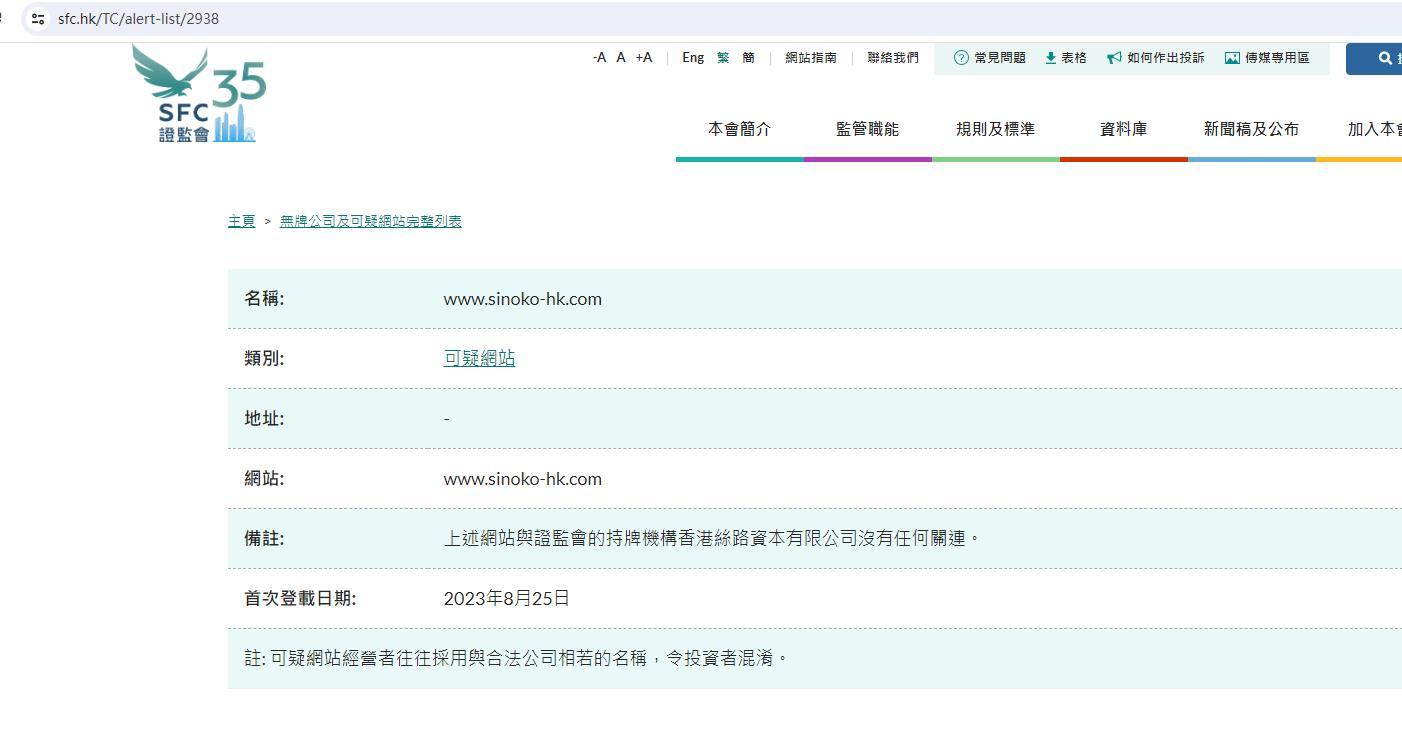Open the 可疑網站 category link
The width and height of the screenshot is (1402, 754).
click(479, 358)
